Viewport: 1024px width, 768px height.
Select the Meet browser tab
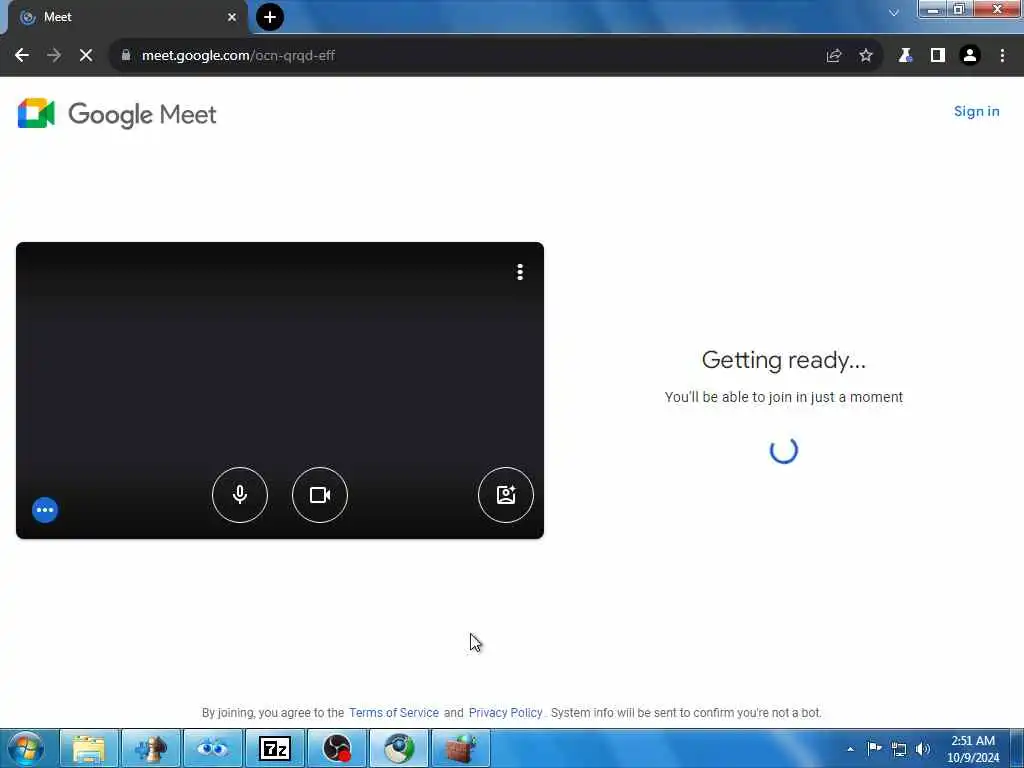127,17
